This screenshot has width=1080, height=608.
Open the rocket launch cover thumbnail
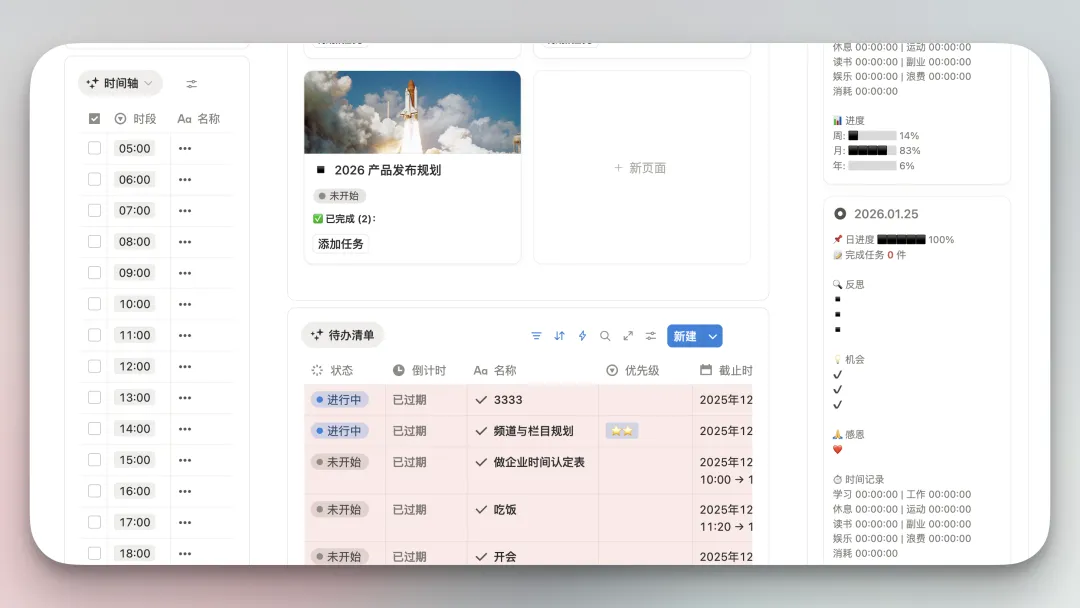click(412, 112)
